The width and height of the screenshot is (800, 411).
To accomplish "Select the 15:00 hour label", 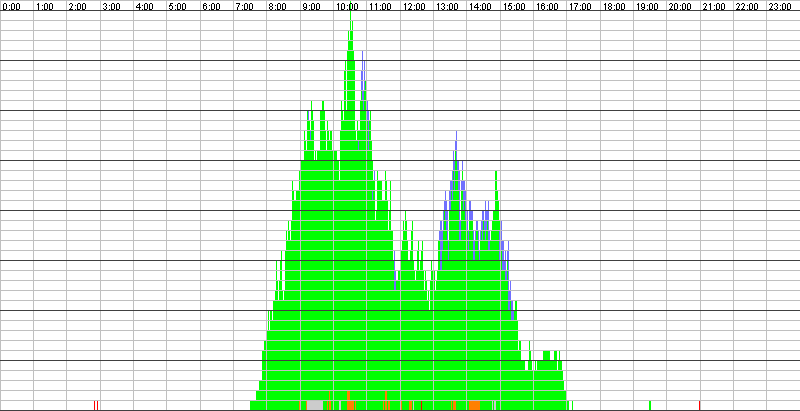I will 514,7.
